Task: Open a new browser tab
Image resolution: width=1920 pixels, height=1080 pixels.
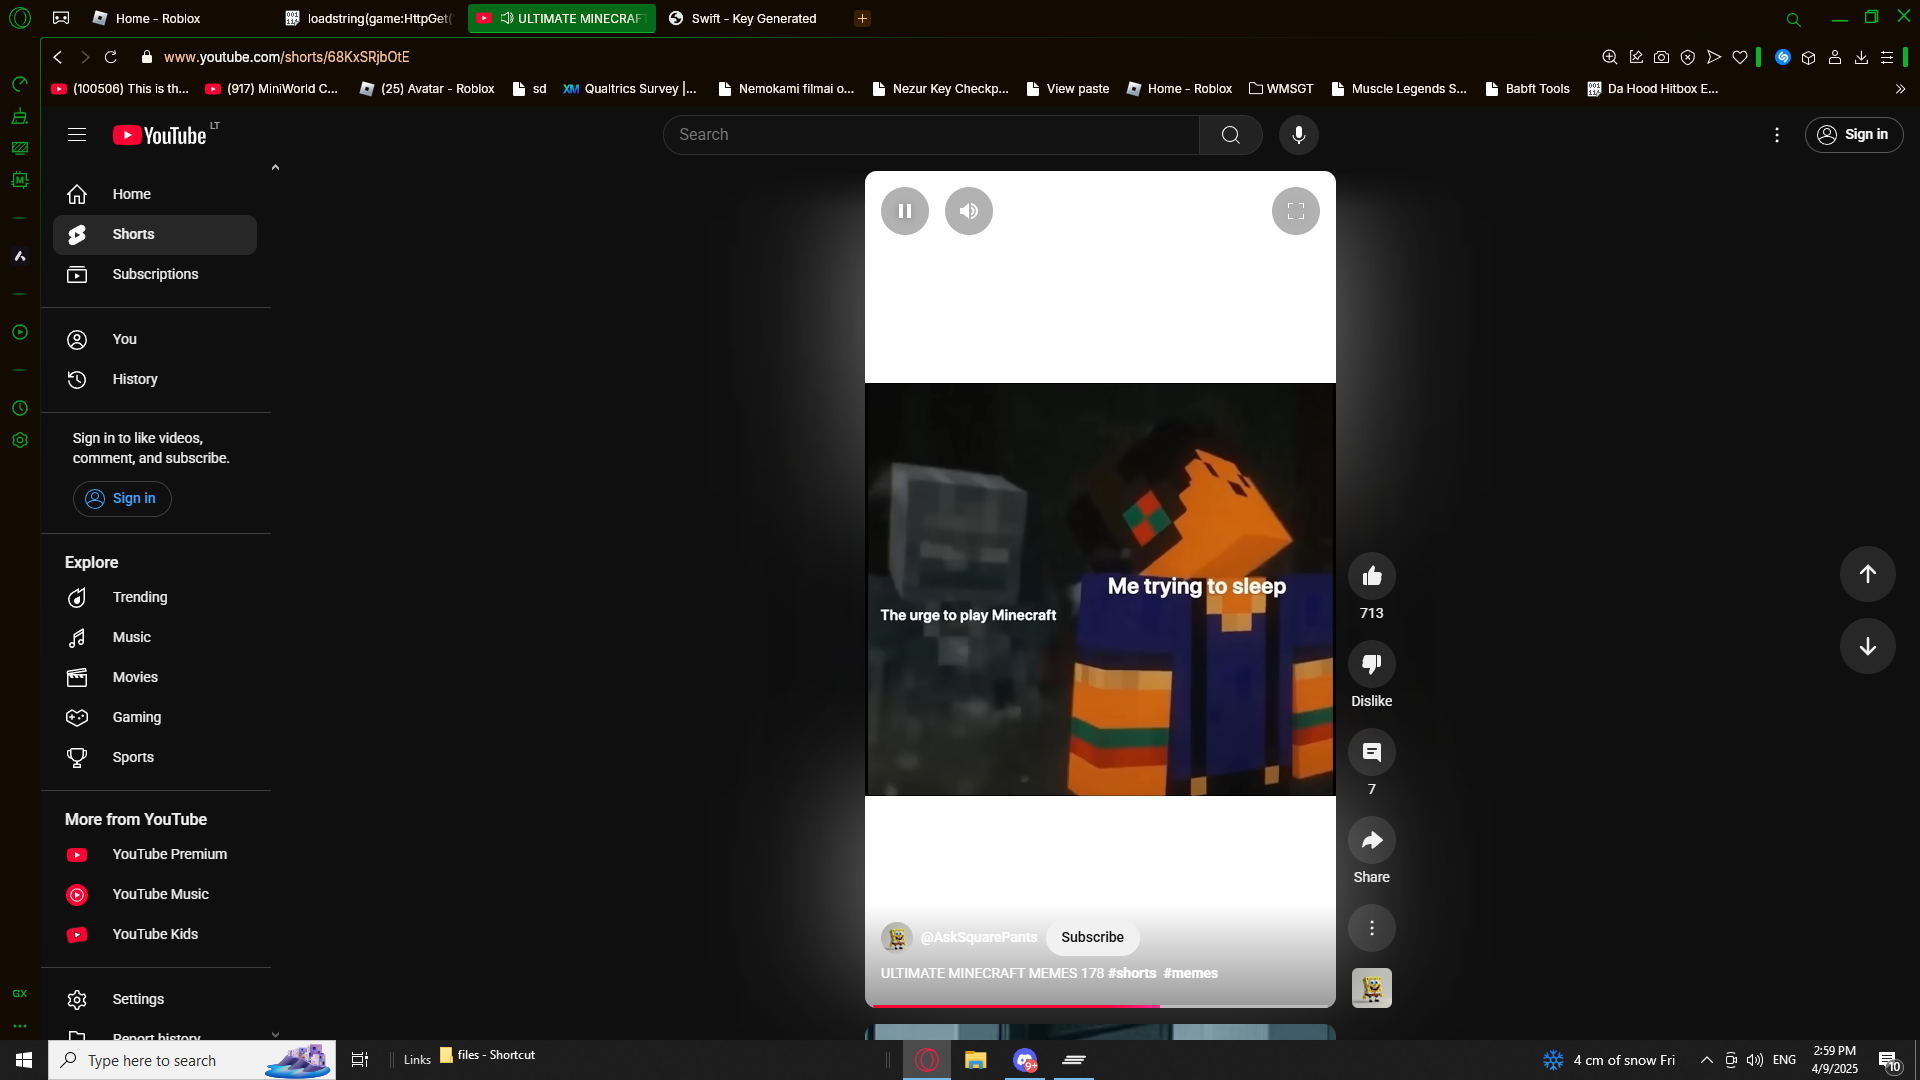Action: click(862, 18)
